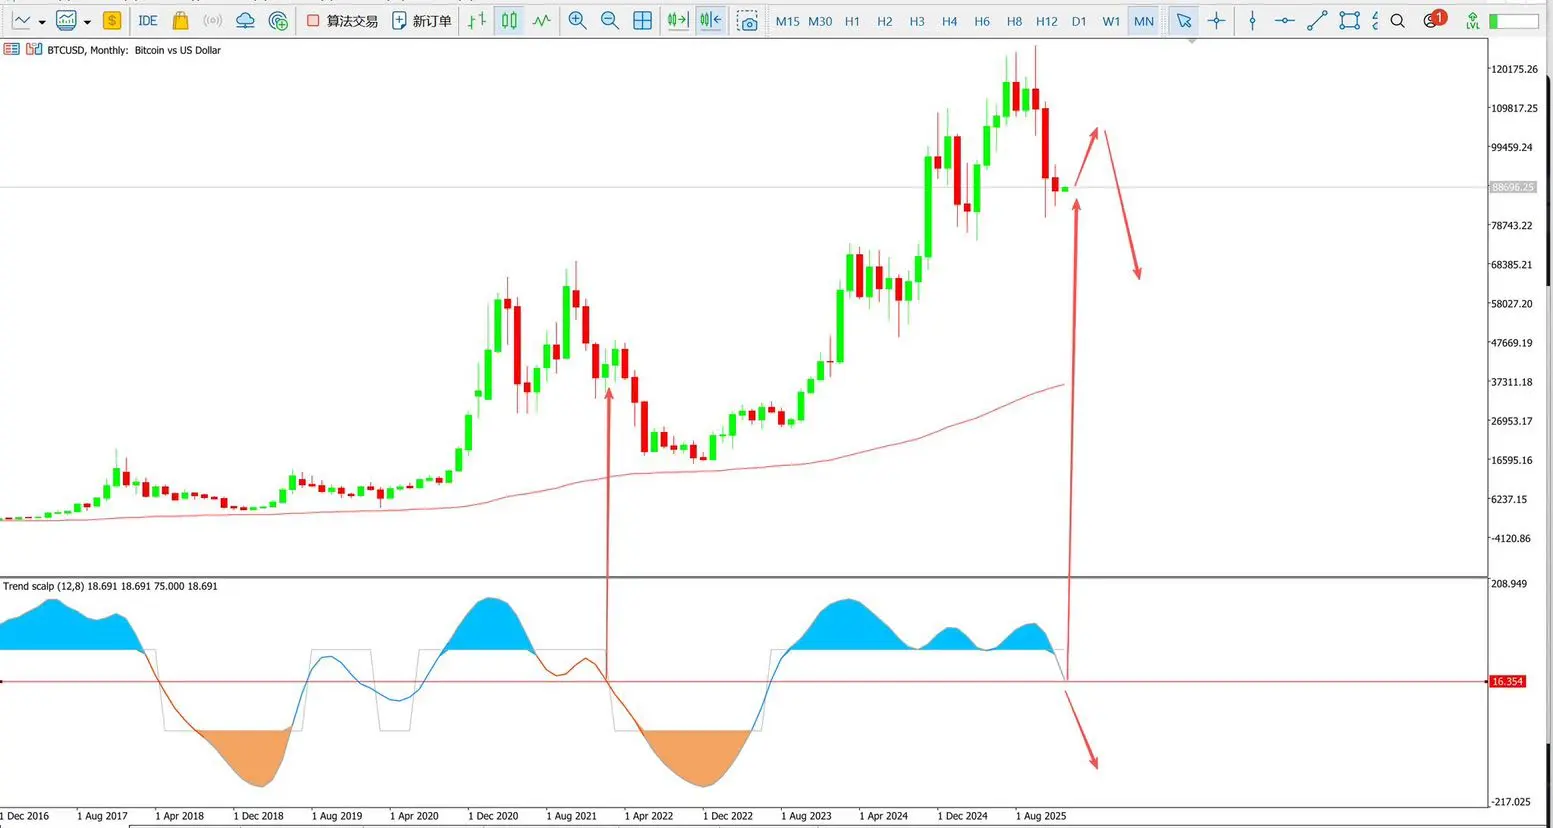Click the connection level status bar
The image size is (1553, 828).
1513,20
